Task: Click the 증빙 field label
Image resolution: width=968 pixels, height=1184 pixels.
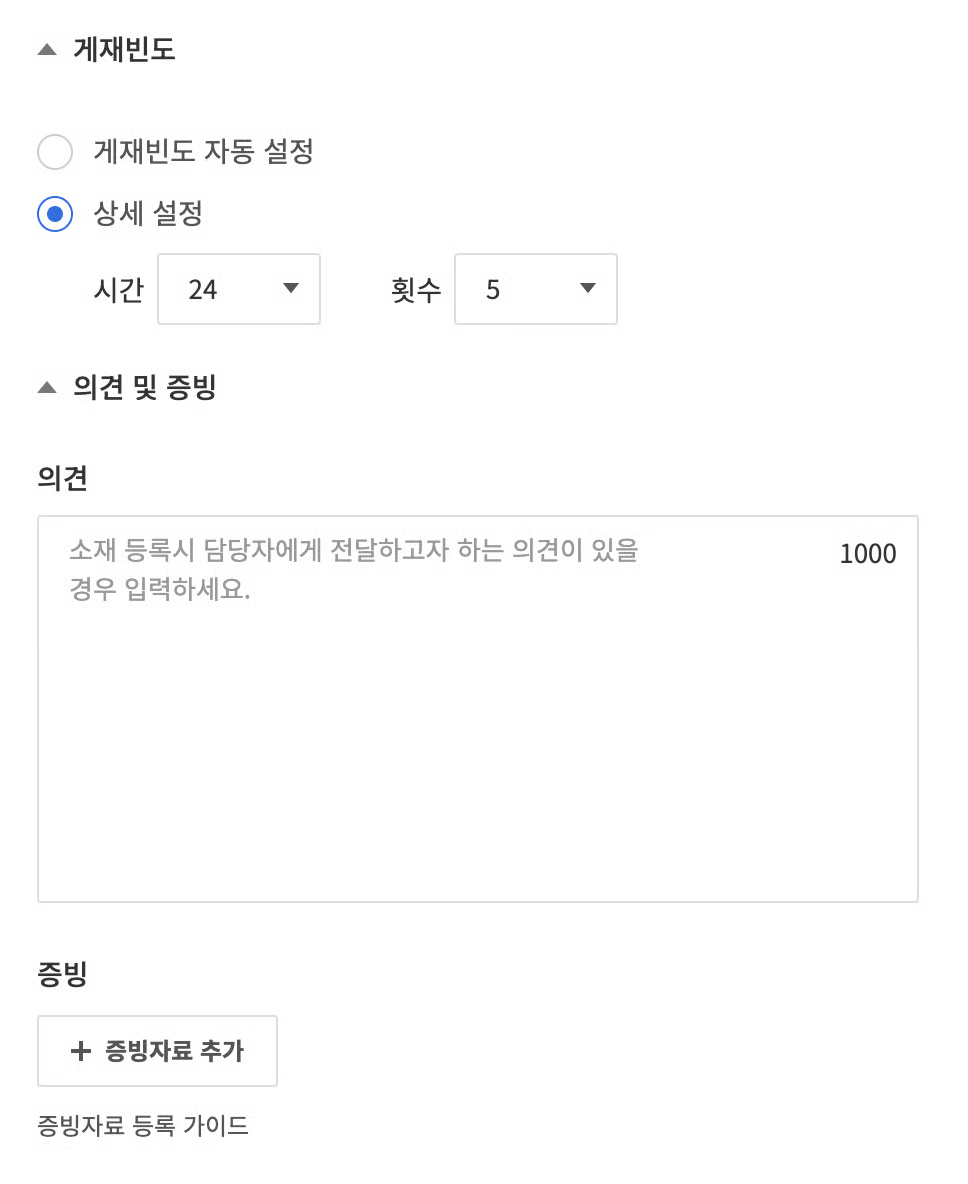Action: click(x=62, y=975)
